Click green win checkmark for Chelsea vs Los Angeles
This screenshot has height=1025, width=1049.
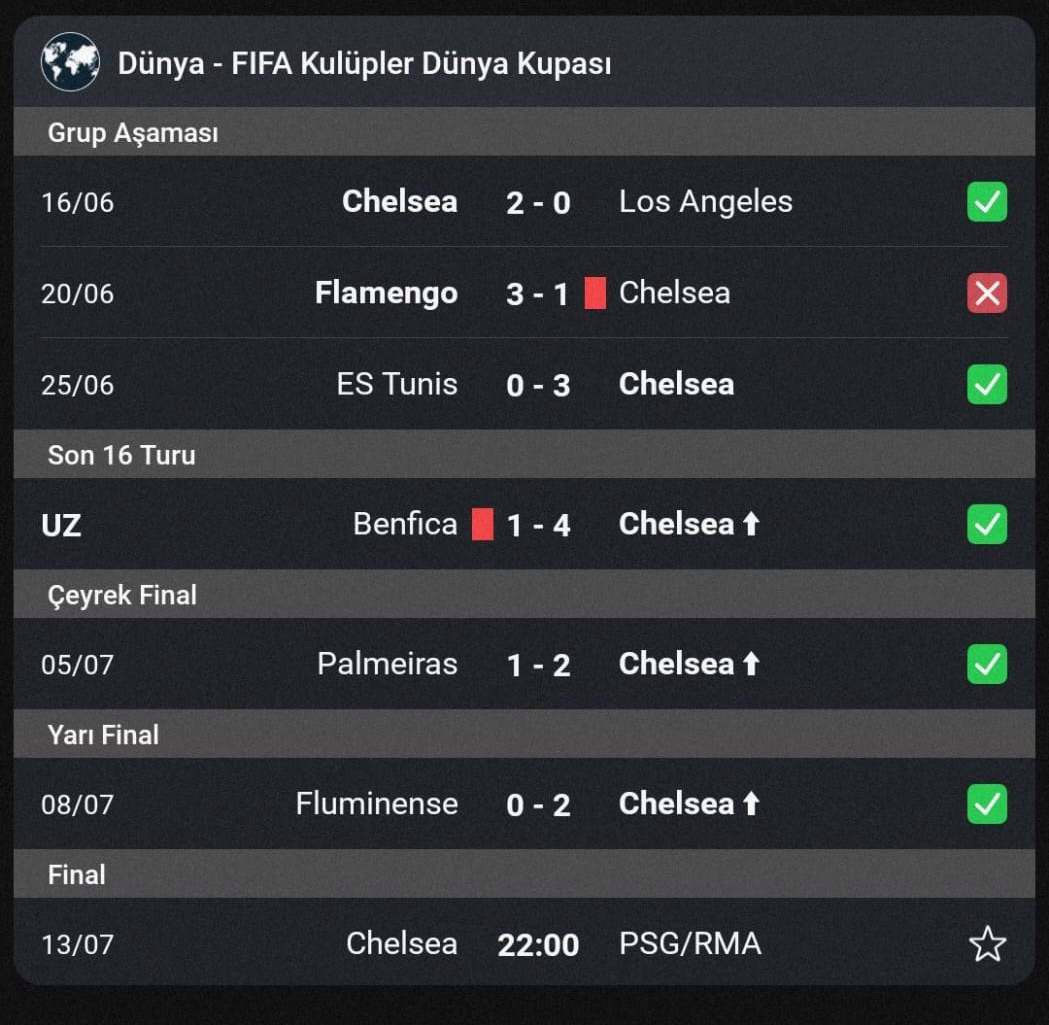(x=987, y=201)
